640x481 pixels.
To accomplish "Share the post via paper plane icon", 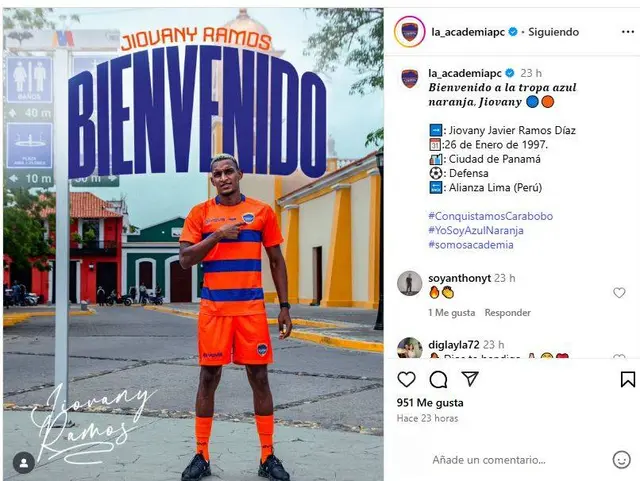I will tap(470, 379).
